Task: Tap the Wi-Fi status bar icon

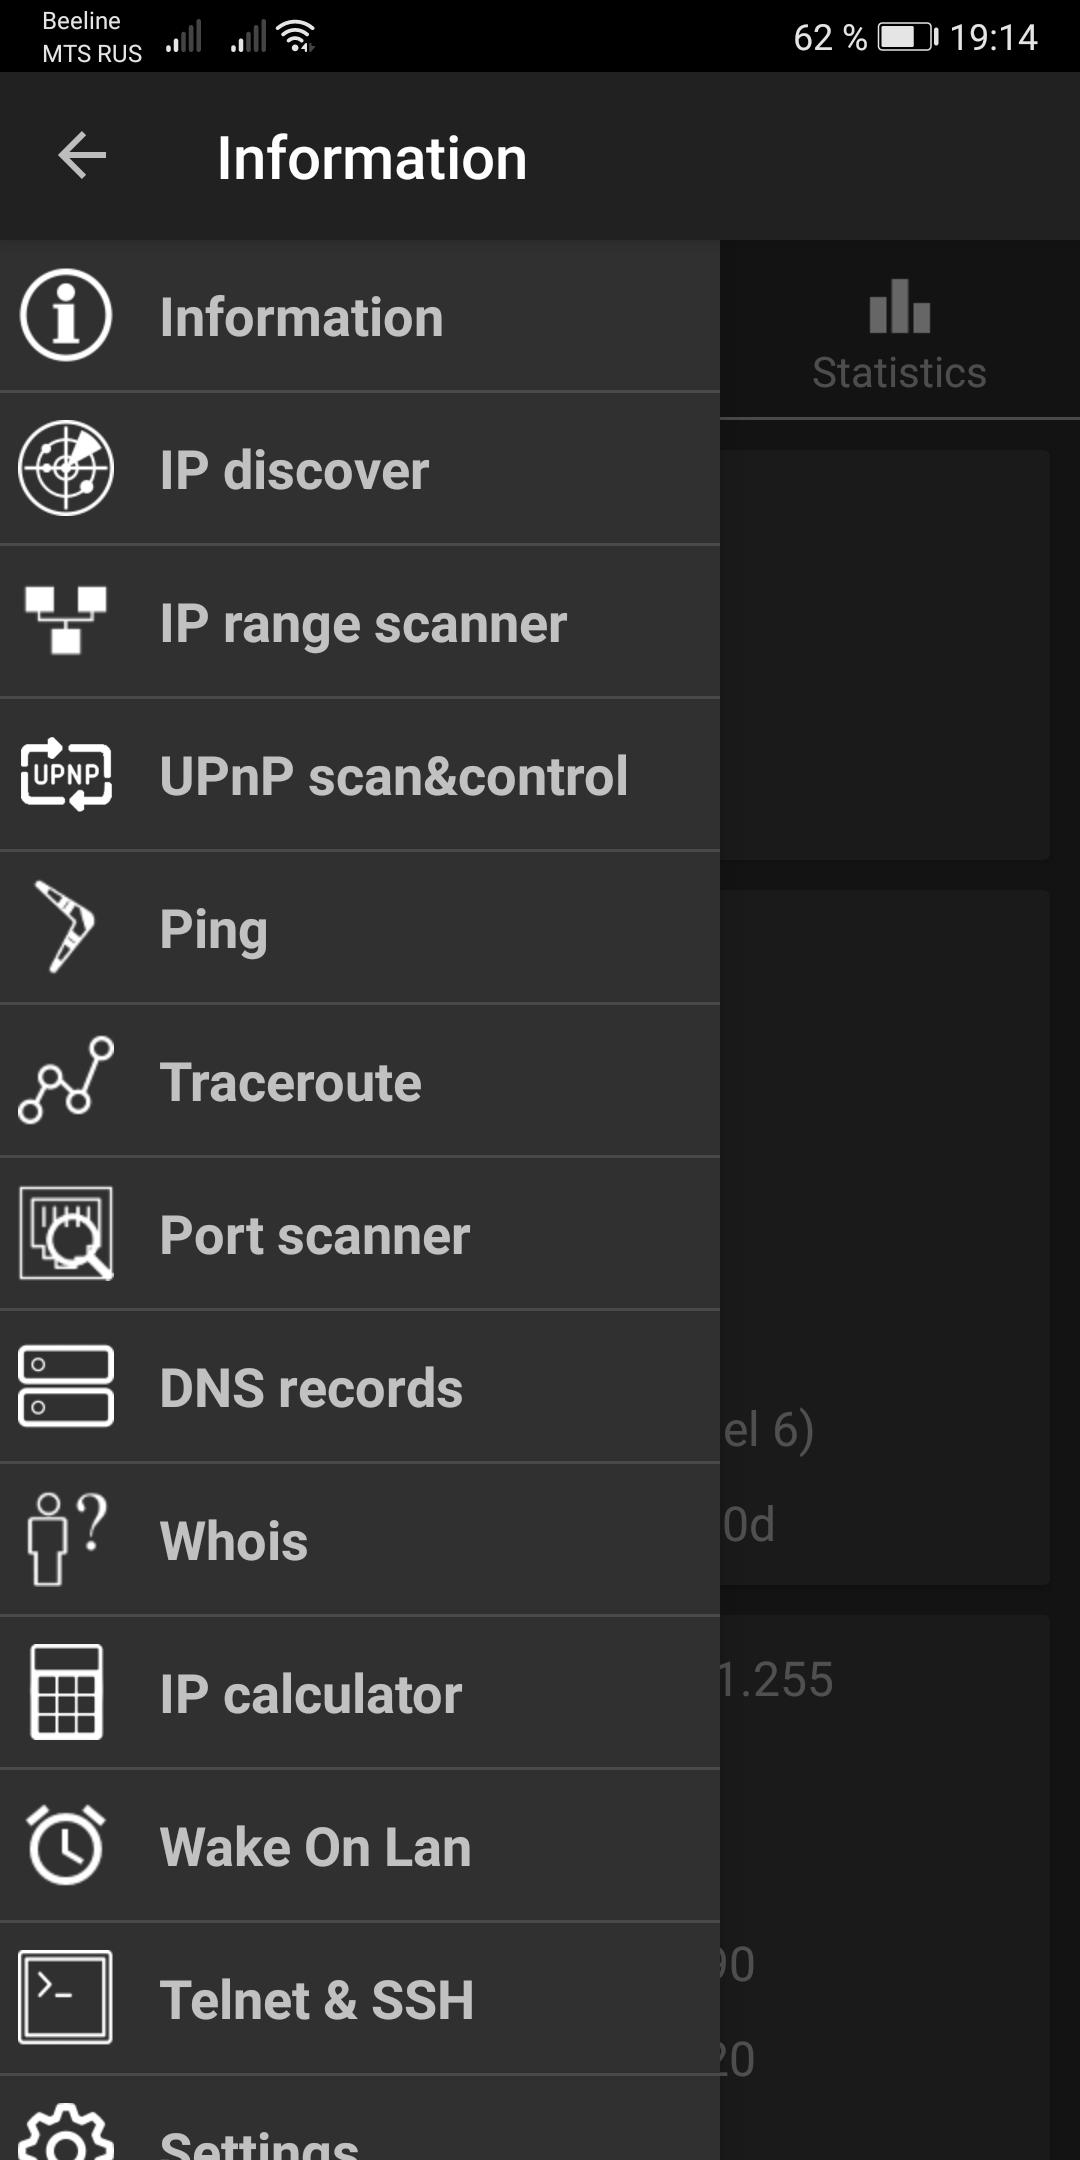Action: [x=297, y=37]
